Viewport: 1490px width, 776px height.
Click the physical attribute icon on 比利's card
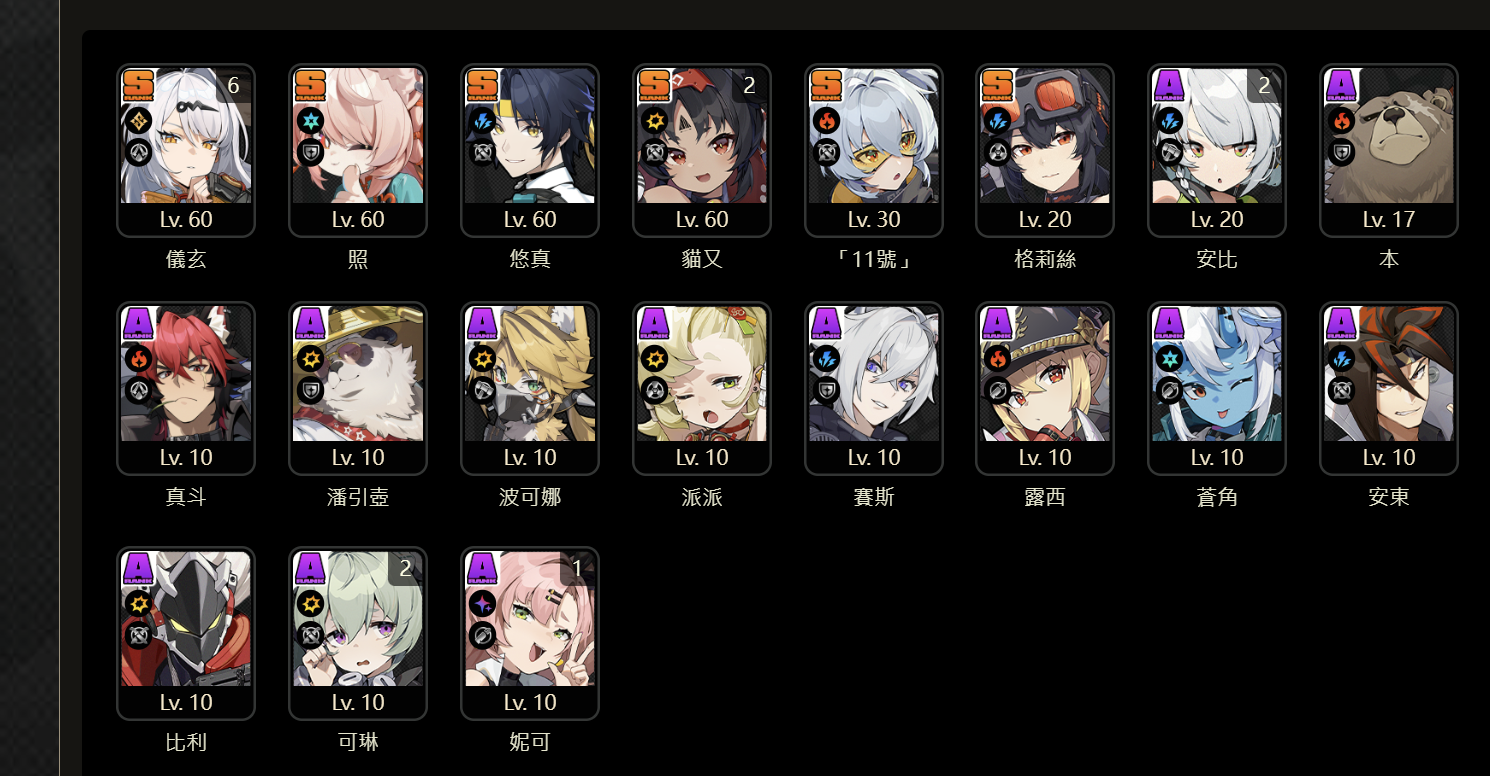(138, 603)
